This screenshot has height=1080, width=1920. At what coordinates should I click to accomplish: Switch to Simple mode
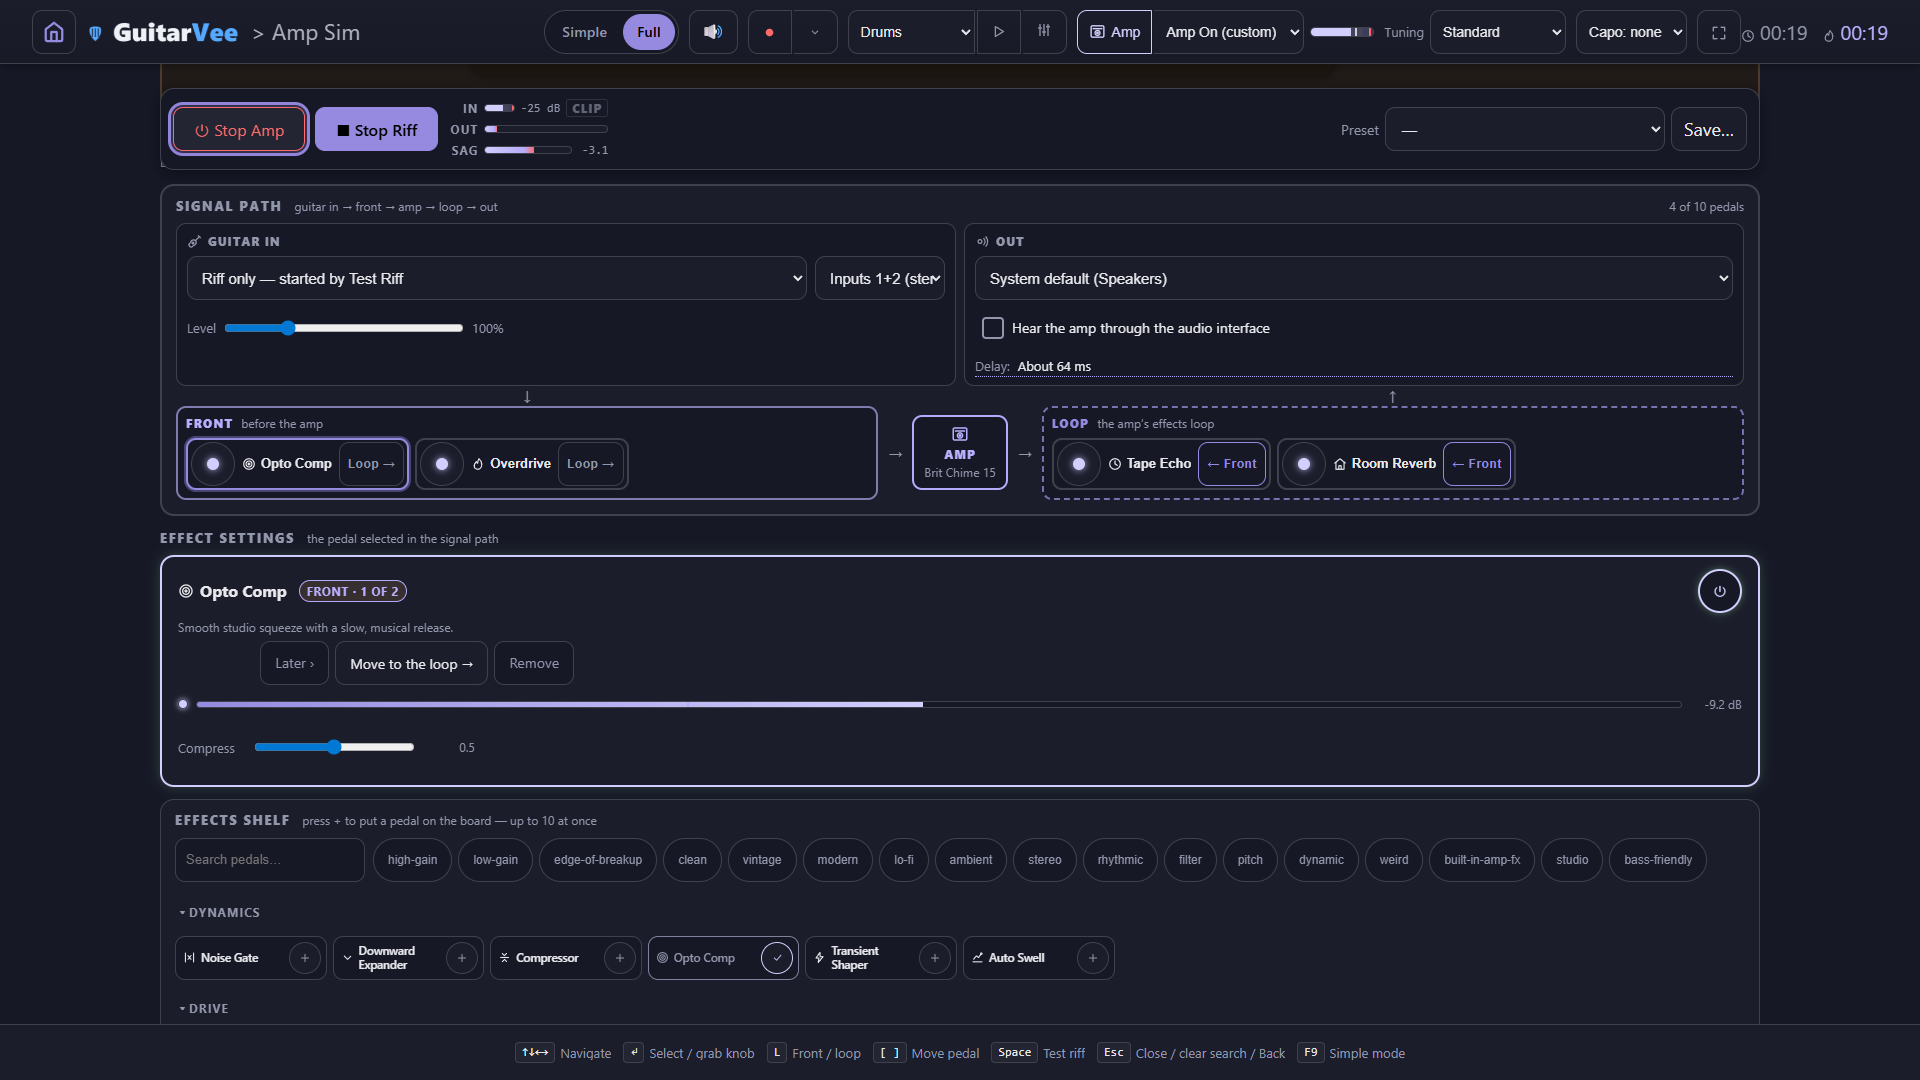[x=584, y=32]
